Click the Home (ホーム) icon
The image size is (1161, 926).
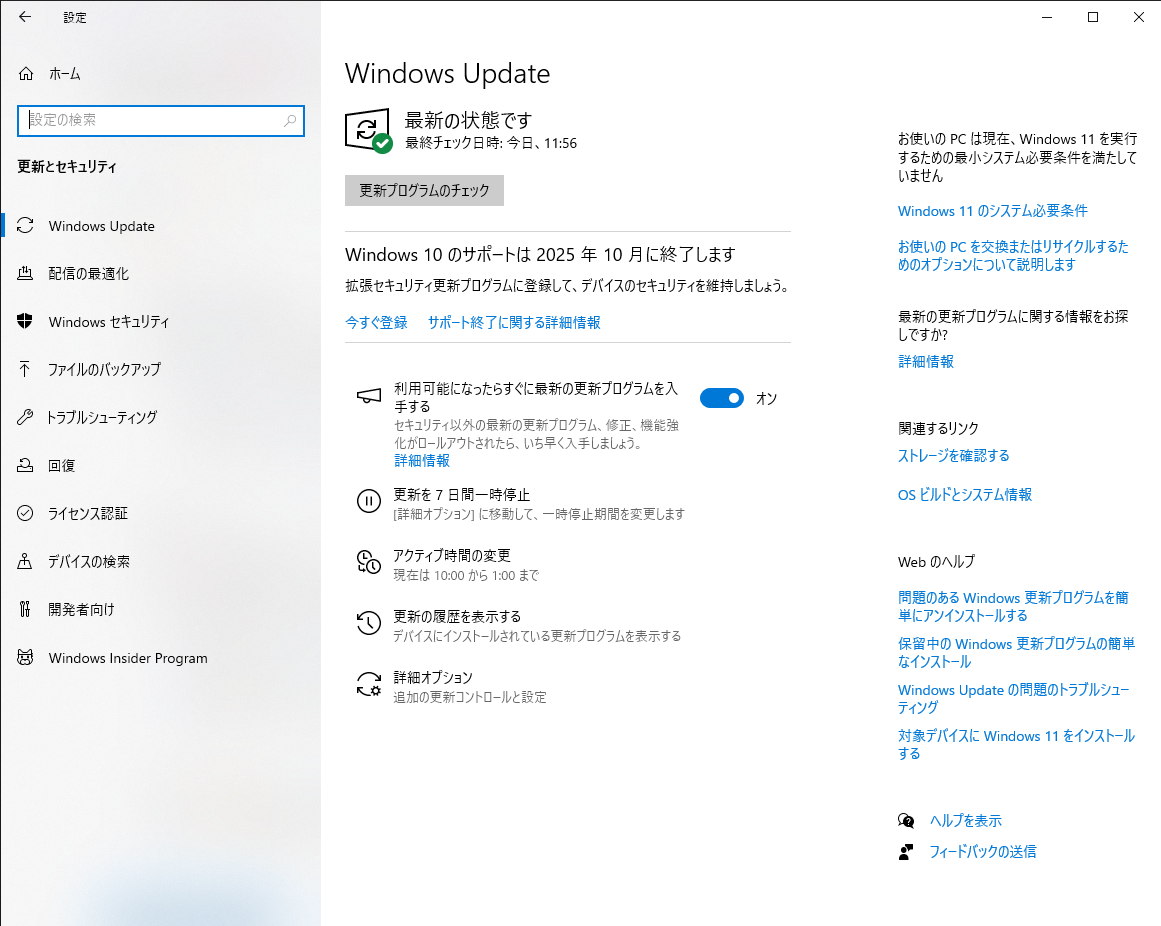26,74
